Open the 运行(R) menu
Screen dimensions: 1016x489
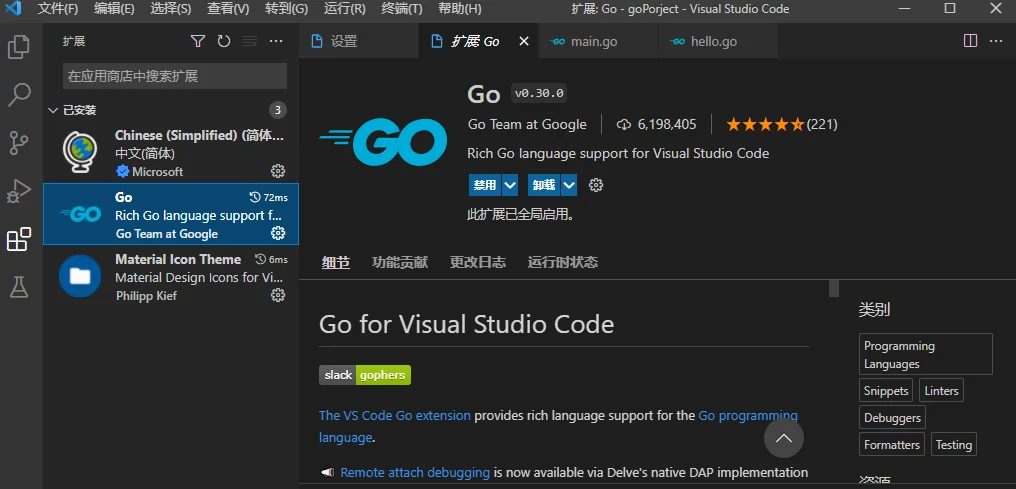[x=344, y=9]
